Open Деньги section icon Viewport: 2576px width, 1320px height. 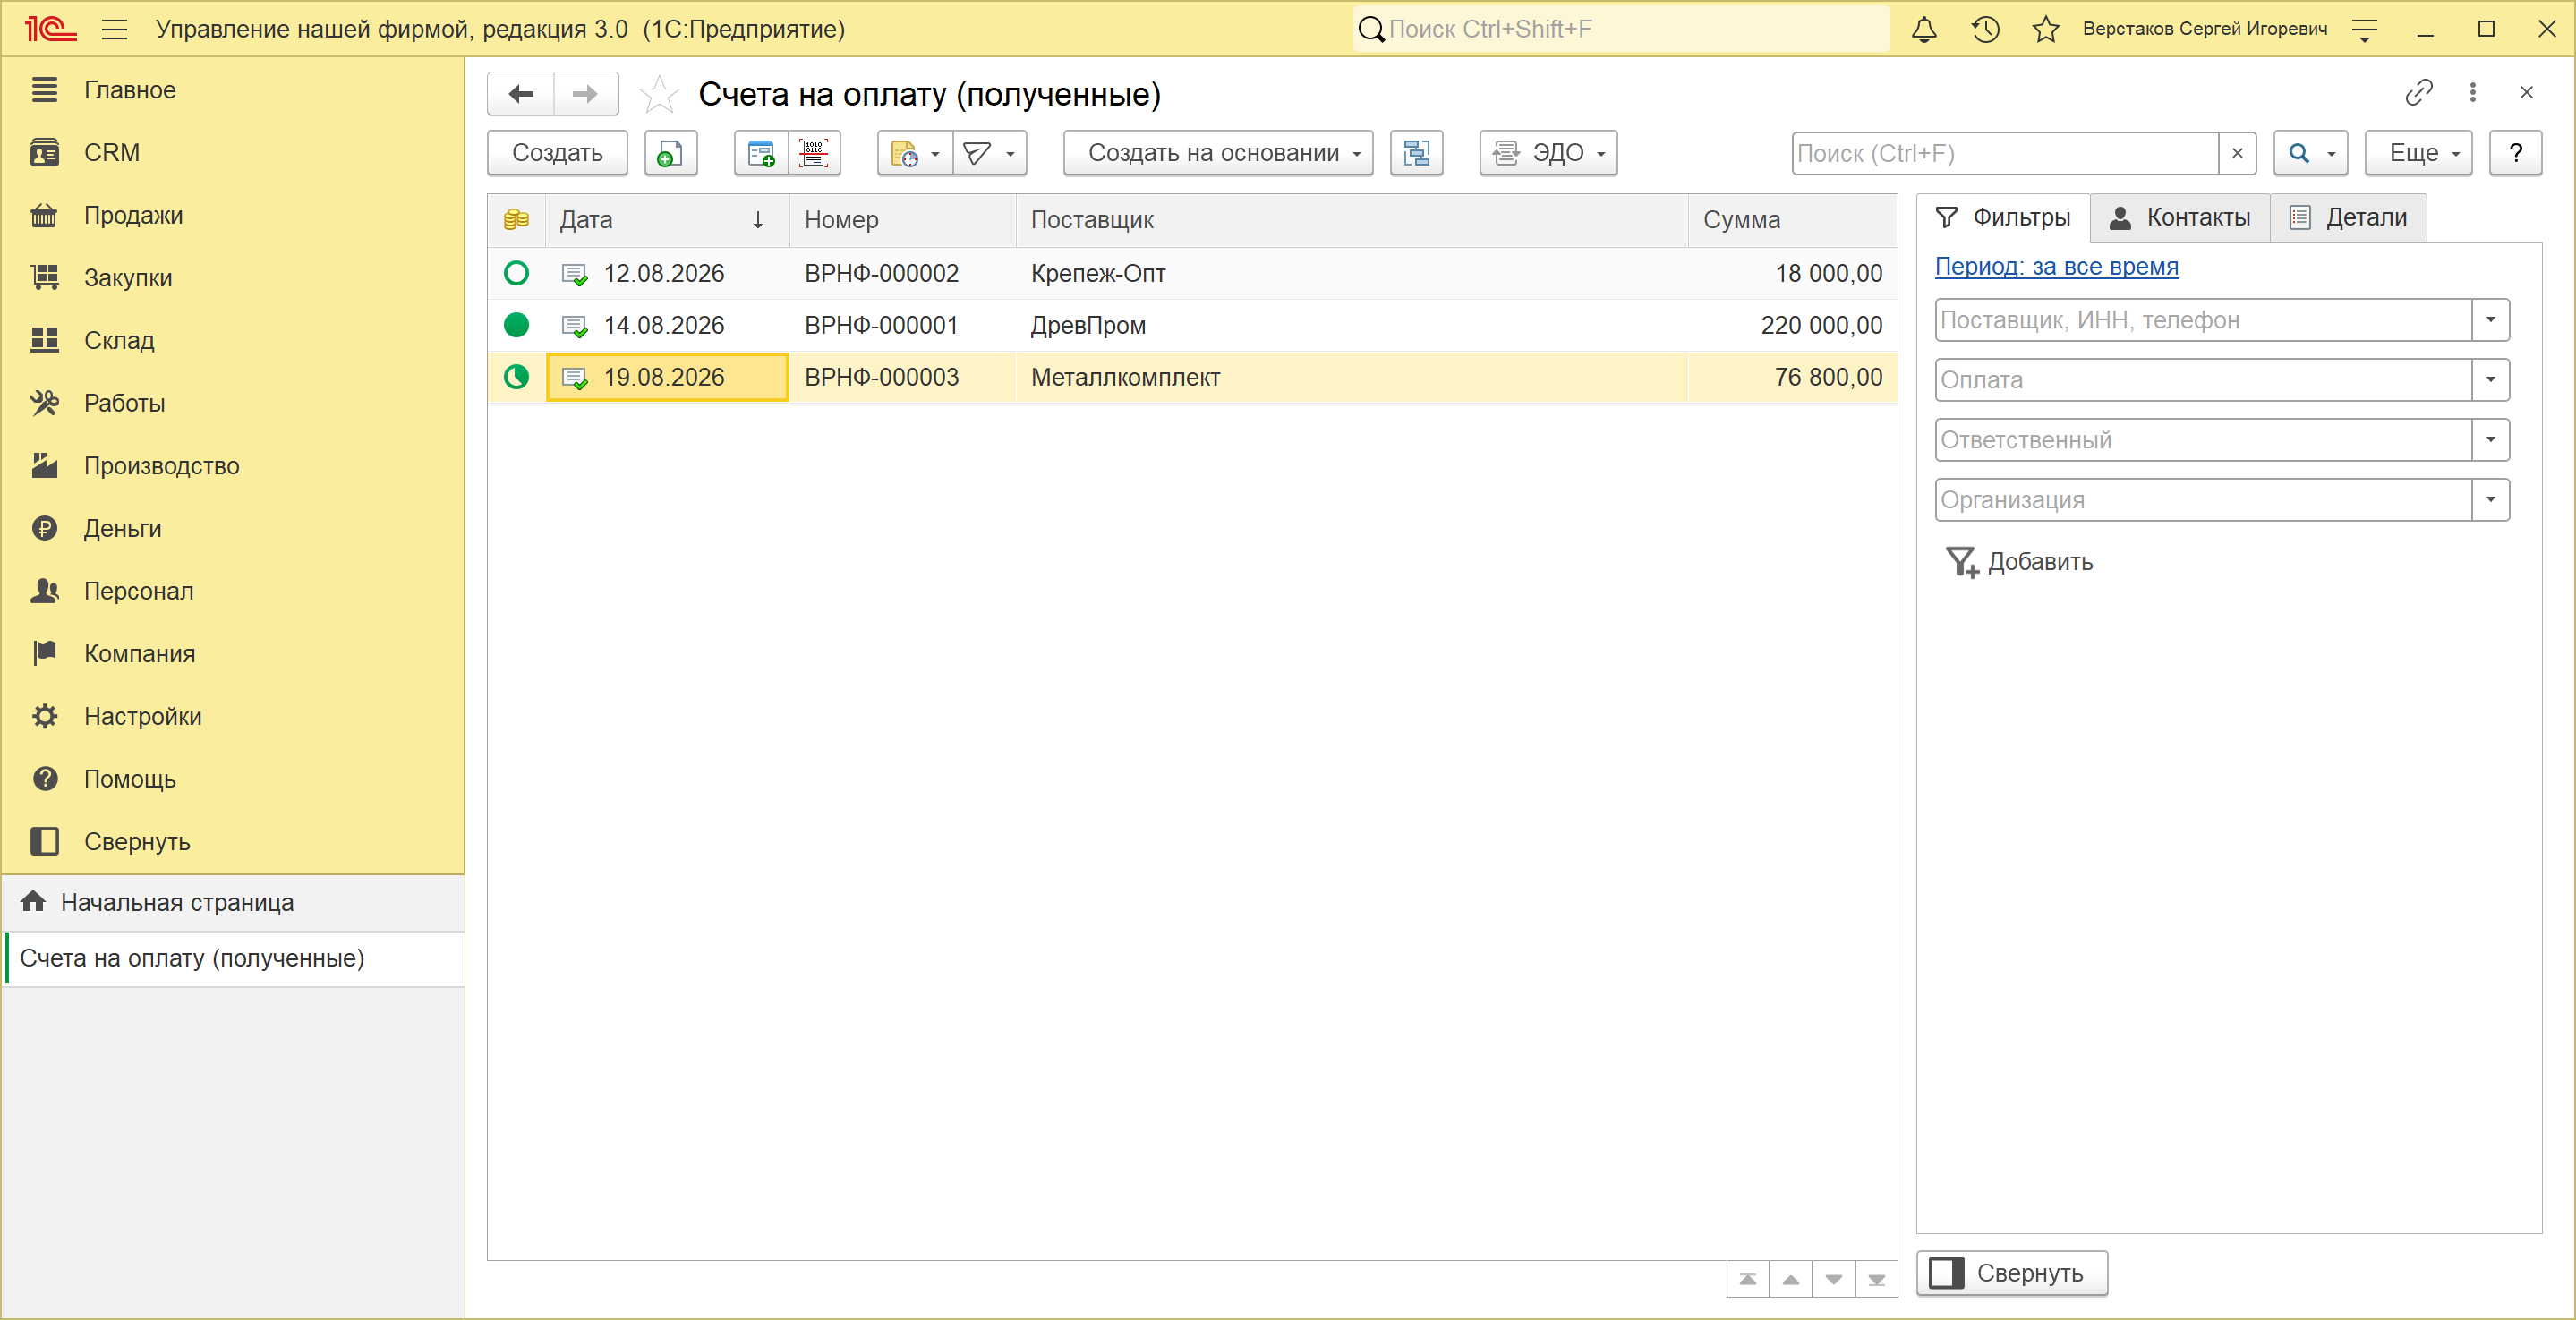(45, 528)
